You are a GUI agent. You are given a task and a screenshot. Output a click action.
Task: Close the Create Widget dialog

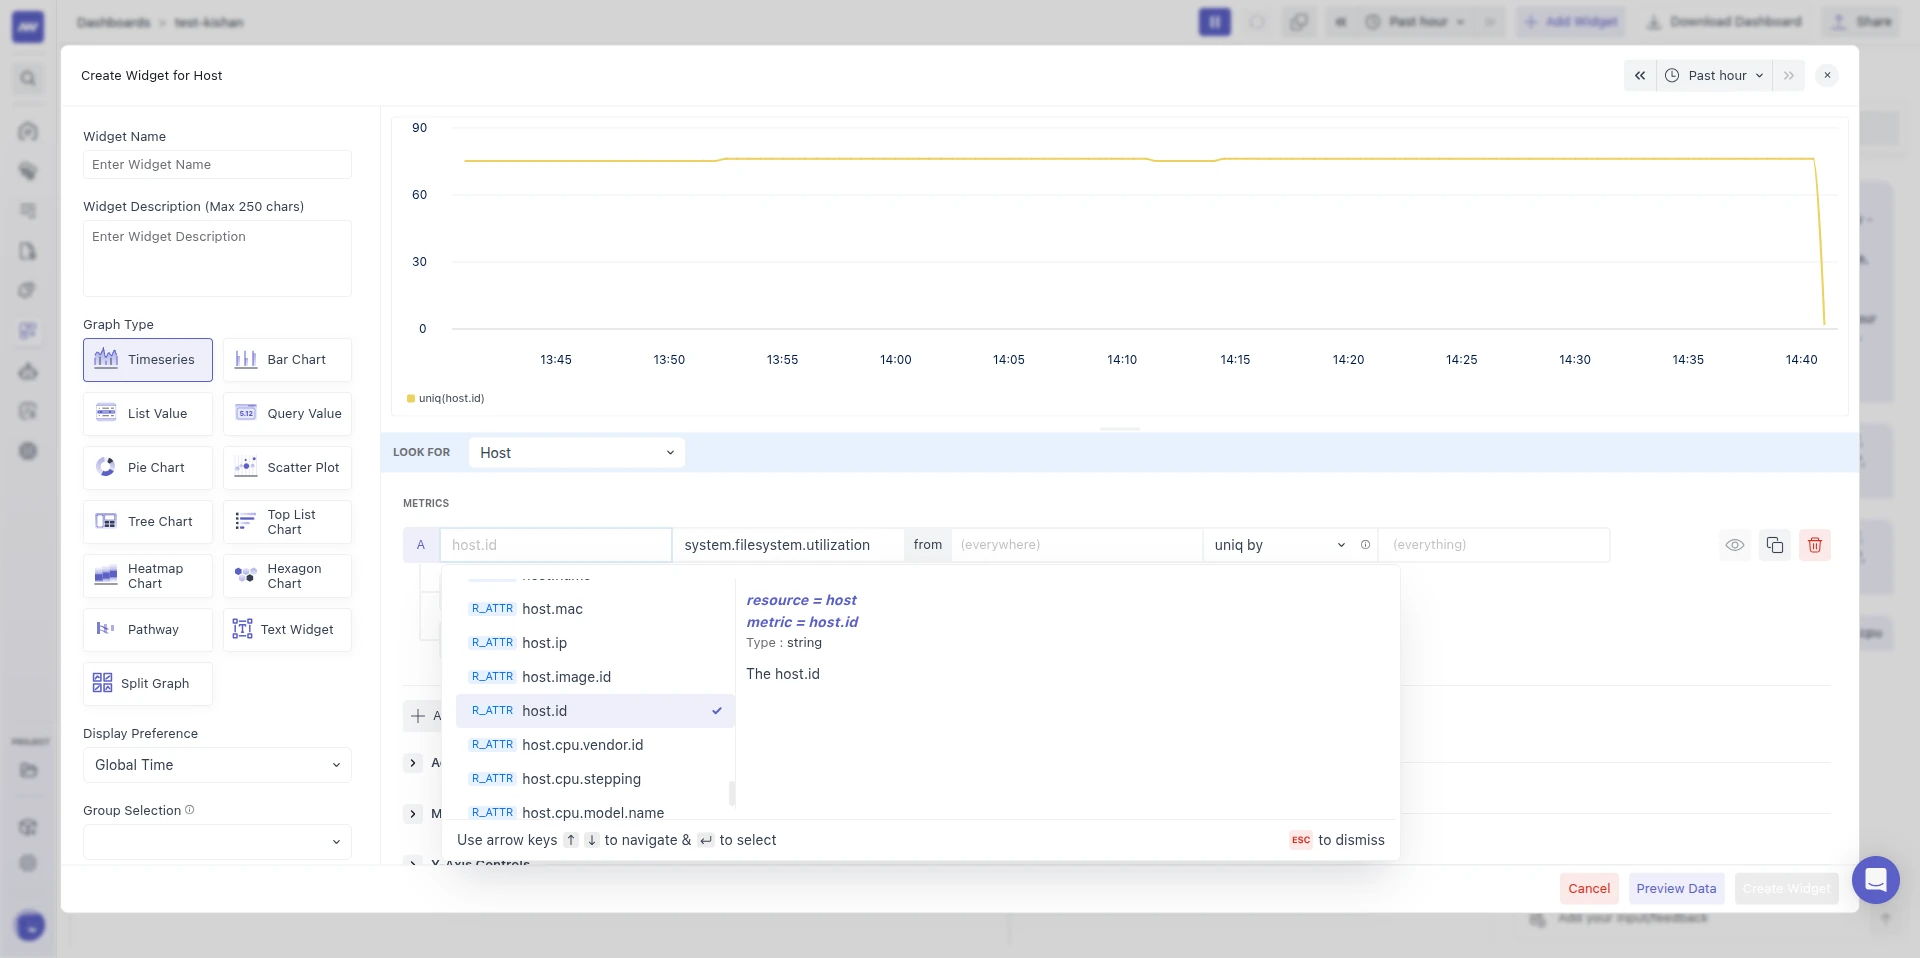pyautogui.click(x=1827, y=75)
